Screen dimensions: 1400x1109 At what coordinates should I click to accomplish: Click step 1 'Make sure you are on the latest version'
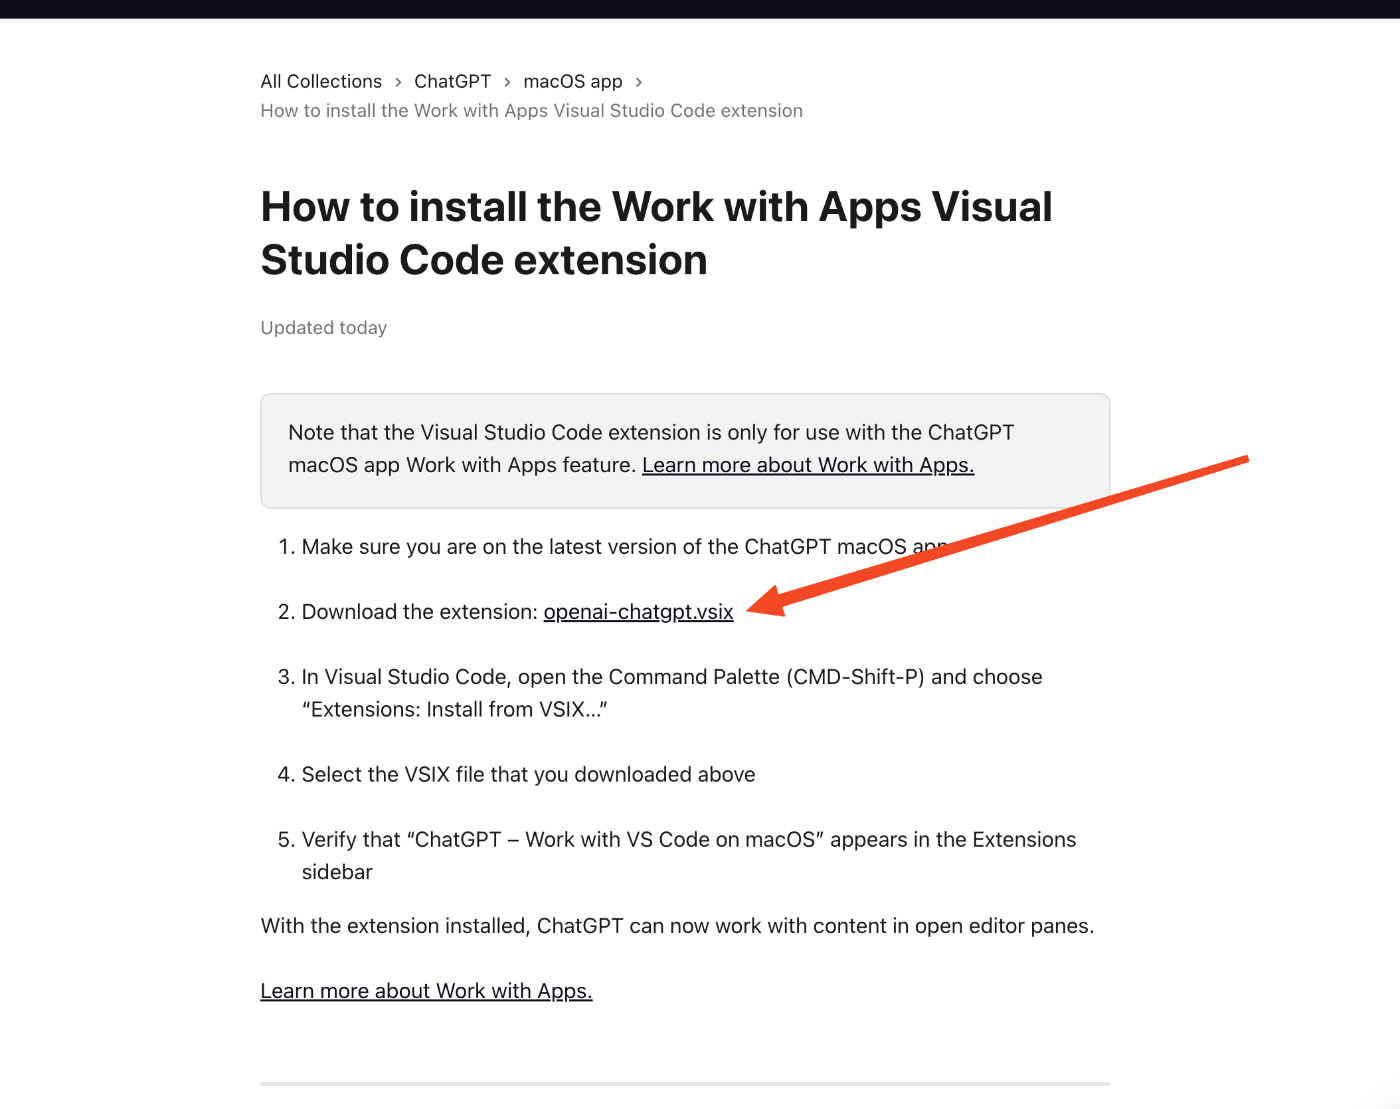coord(625,547)
